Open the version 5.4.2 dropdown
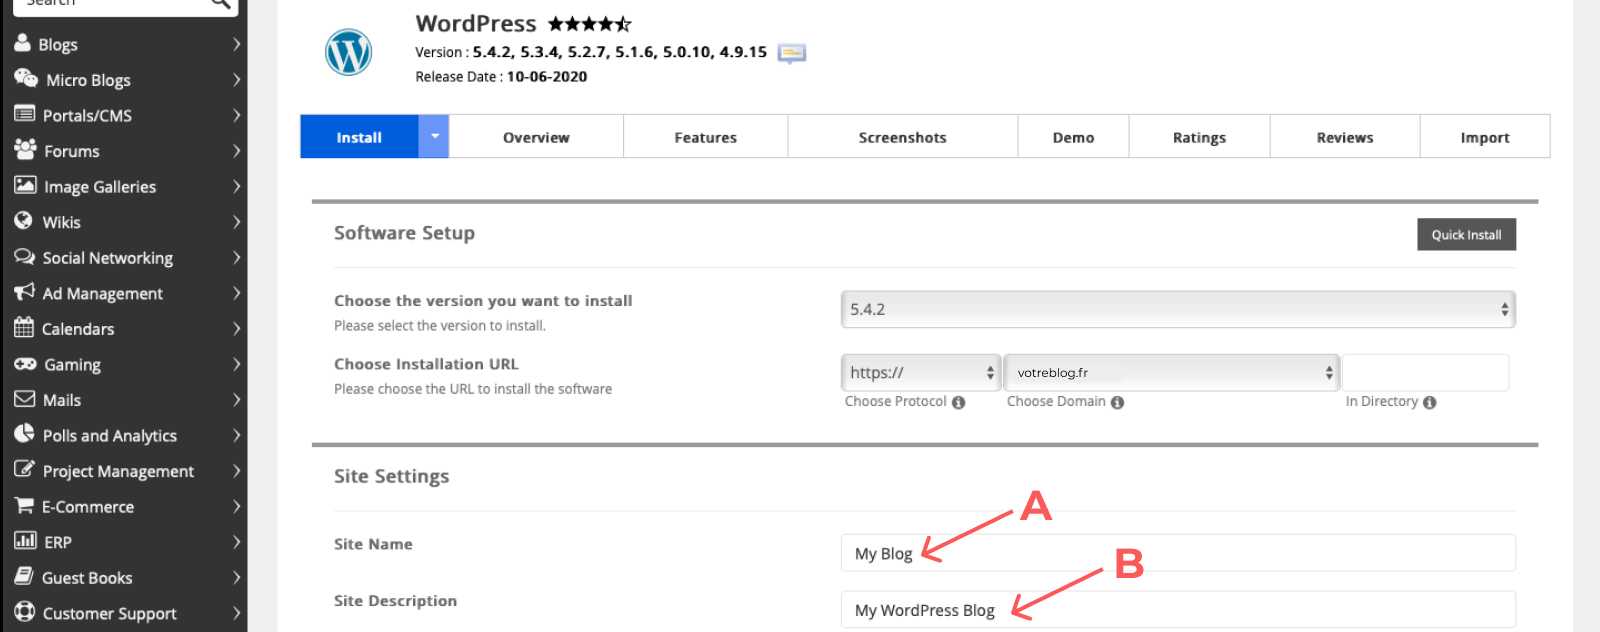Screen dimensions: 1600x632 tap(1178, 309)
